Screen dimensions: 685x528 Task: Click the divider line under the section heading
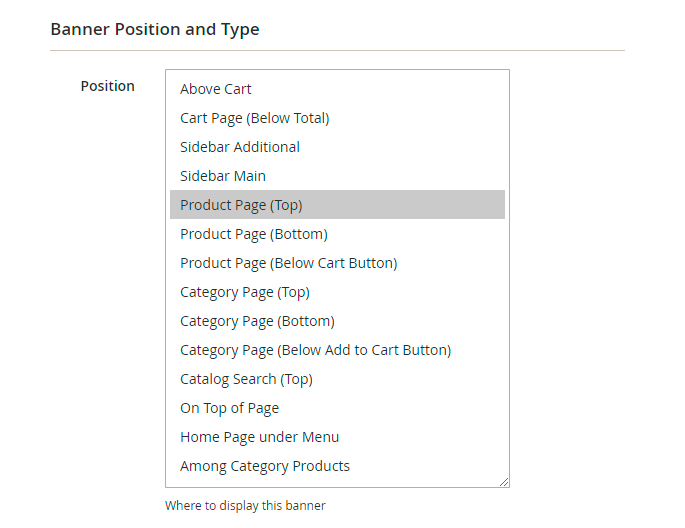[337, 50]
